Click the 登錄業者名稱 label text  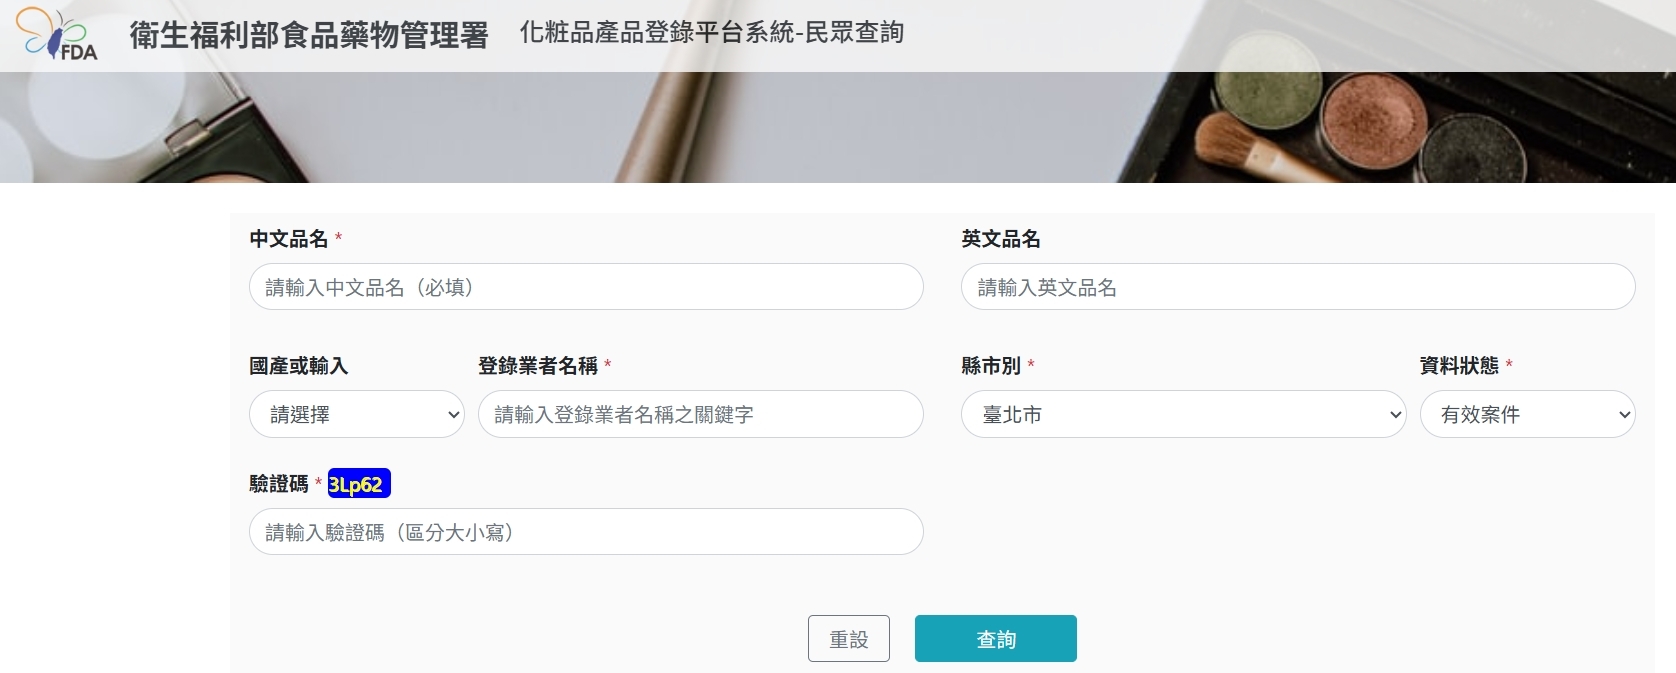coord(538,366)
